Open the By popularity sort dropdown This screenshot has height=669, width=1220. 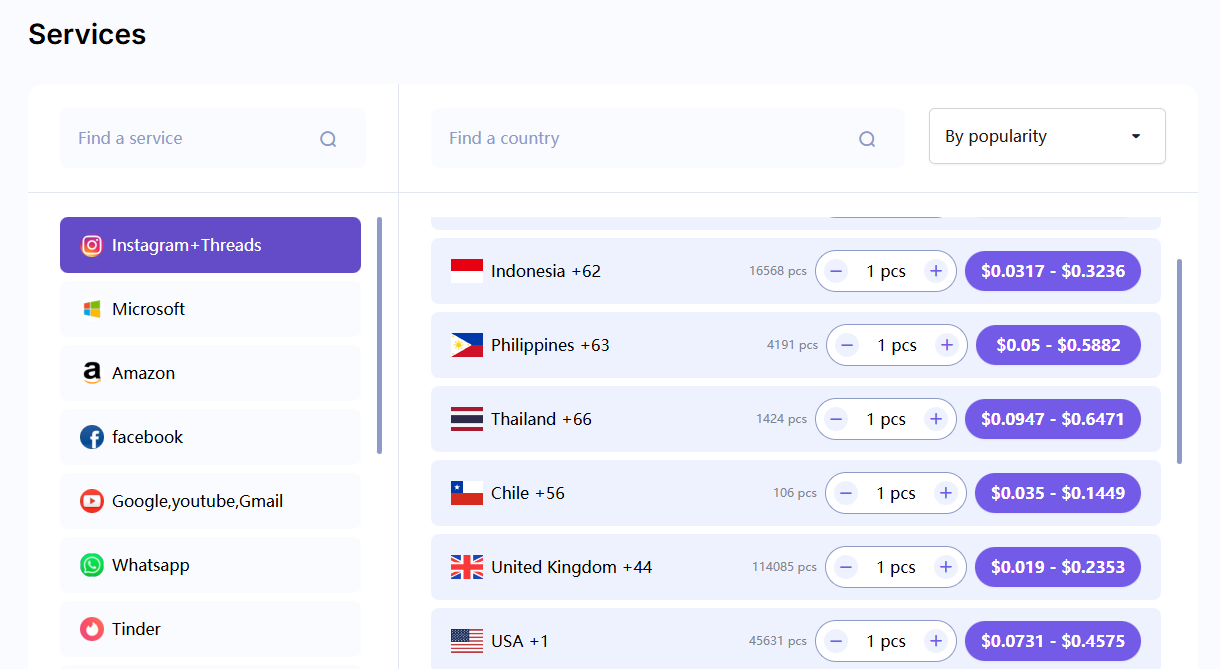coord(1046,136)
